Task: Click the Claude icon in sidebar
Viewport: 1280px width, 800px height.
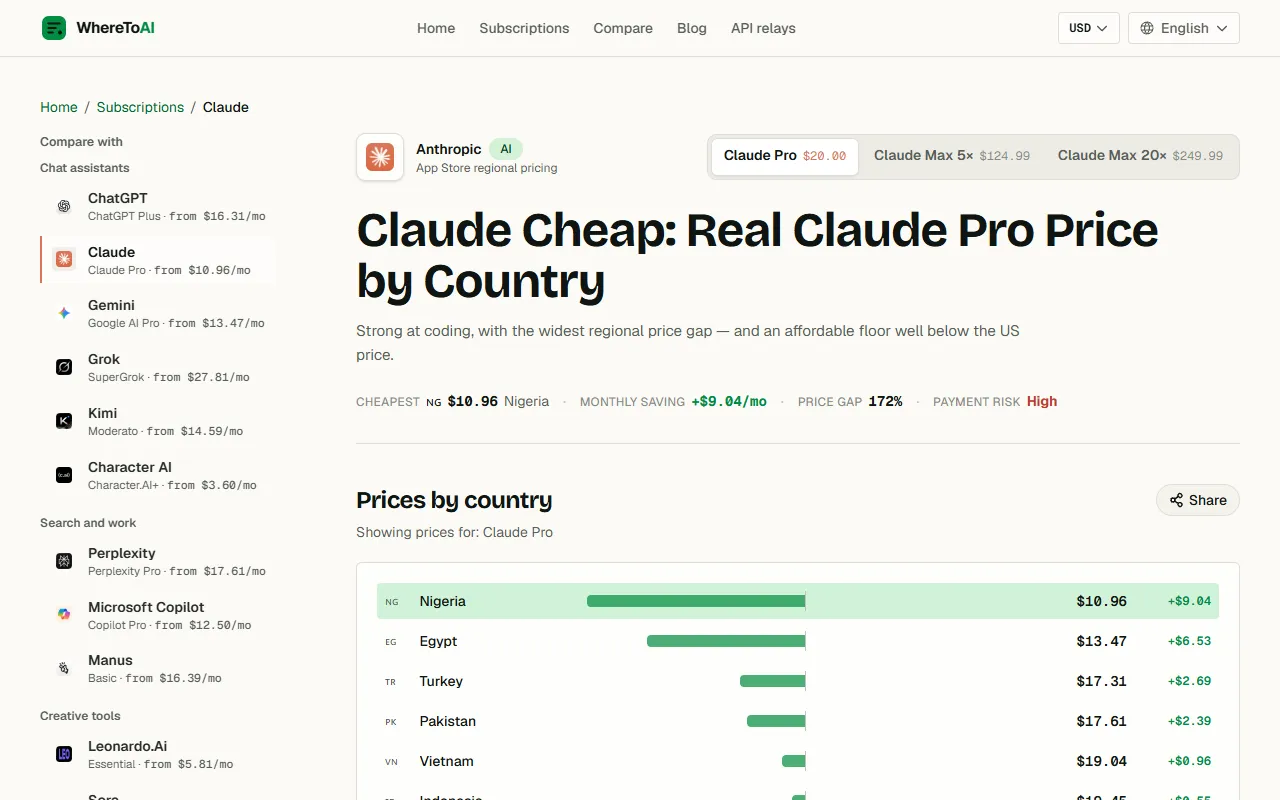Action: [x=64, y=260]
